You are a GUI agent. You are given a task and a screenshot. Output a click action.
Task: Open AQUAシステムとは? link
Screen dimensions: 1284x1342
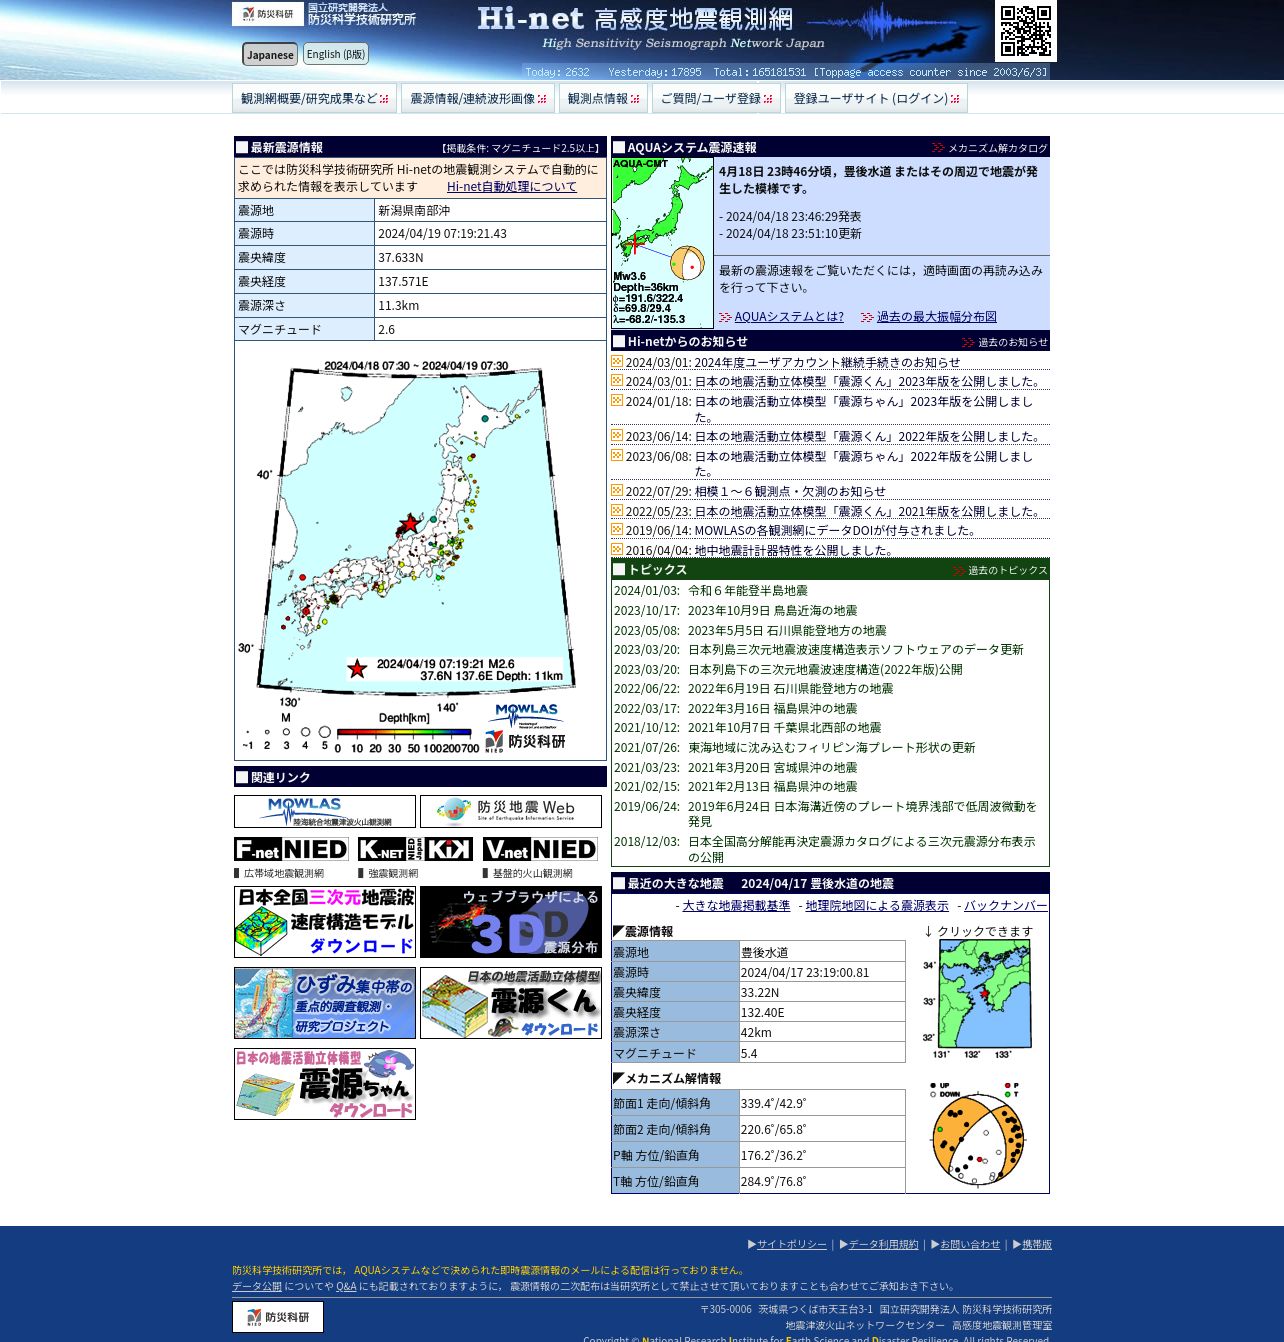788,316
